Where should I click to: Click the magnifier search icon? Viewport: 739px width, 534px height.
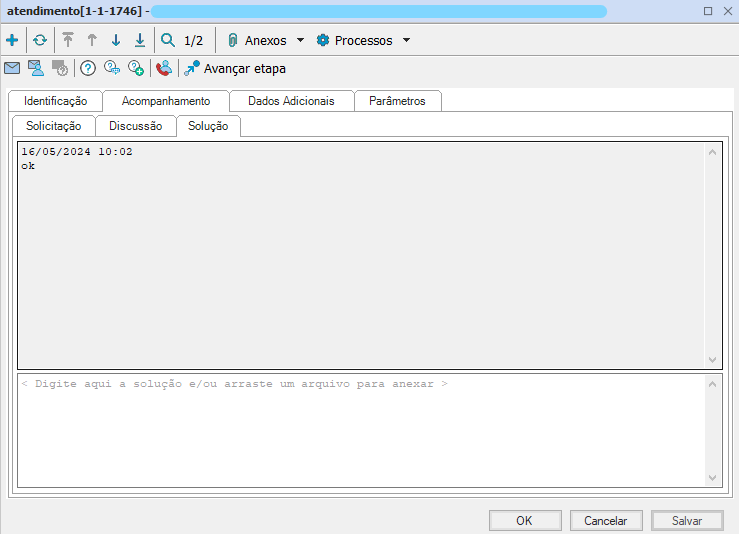pos(168,41)
